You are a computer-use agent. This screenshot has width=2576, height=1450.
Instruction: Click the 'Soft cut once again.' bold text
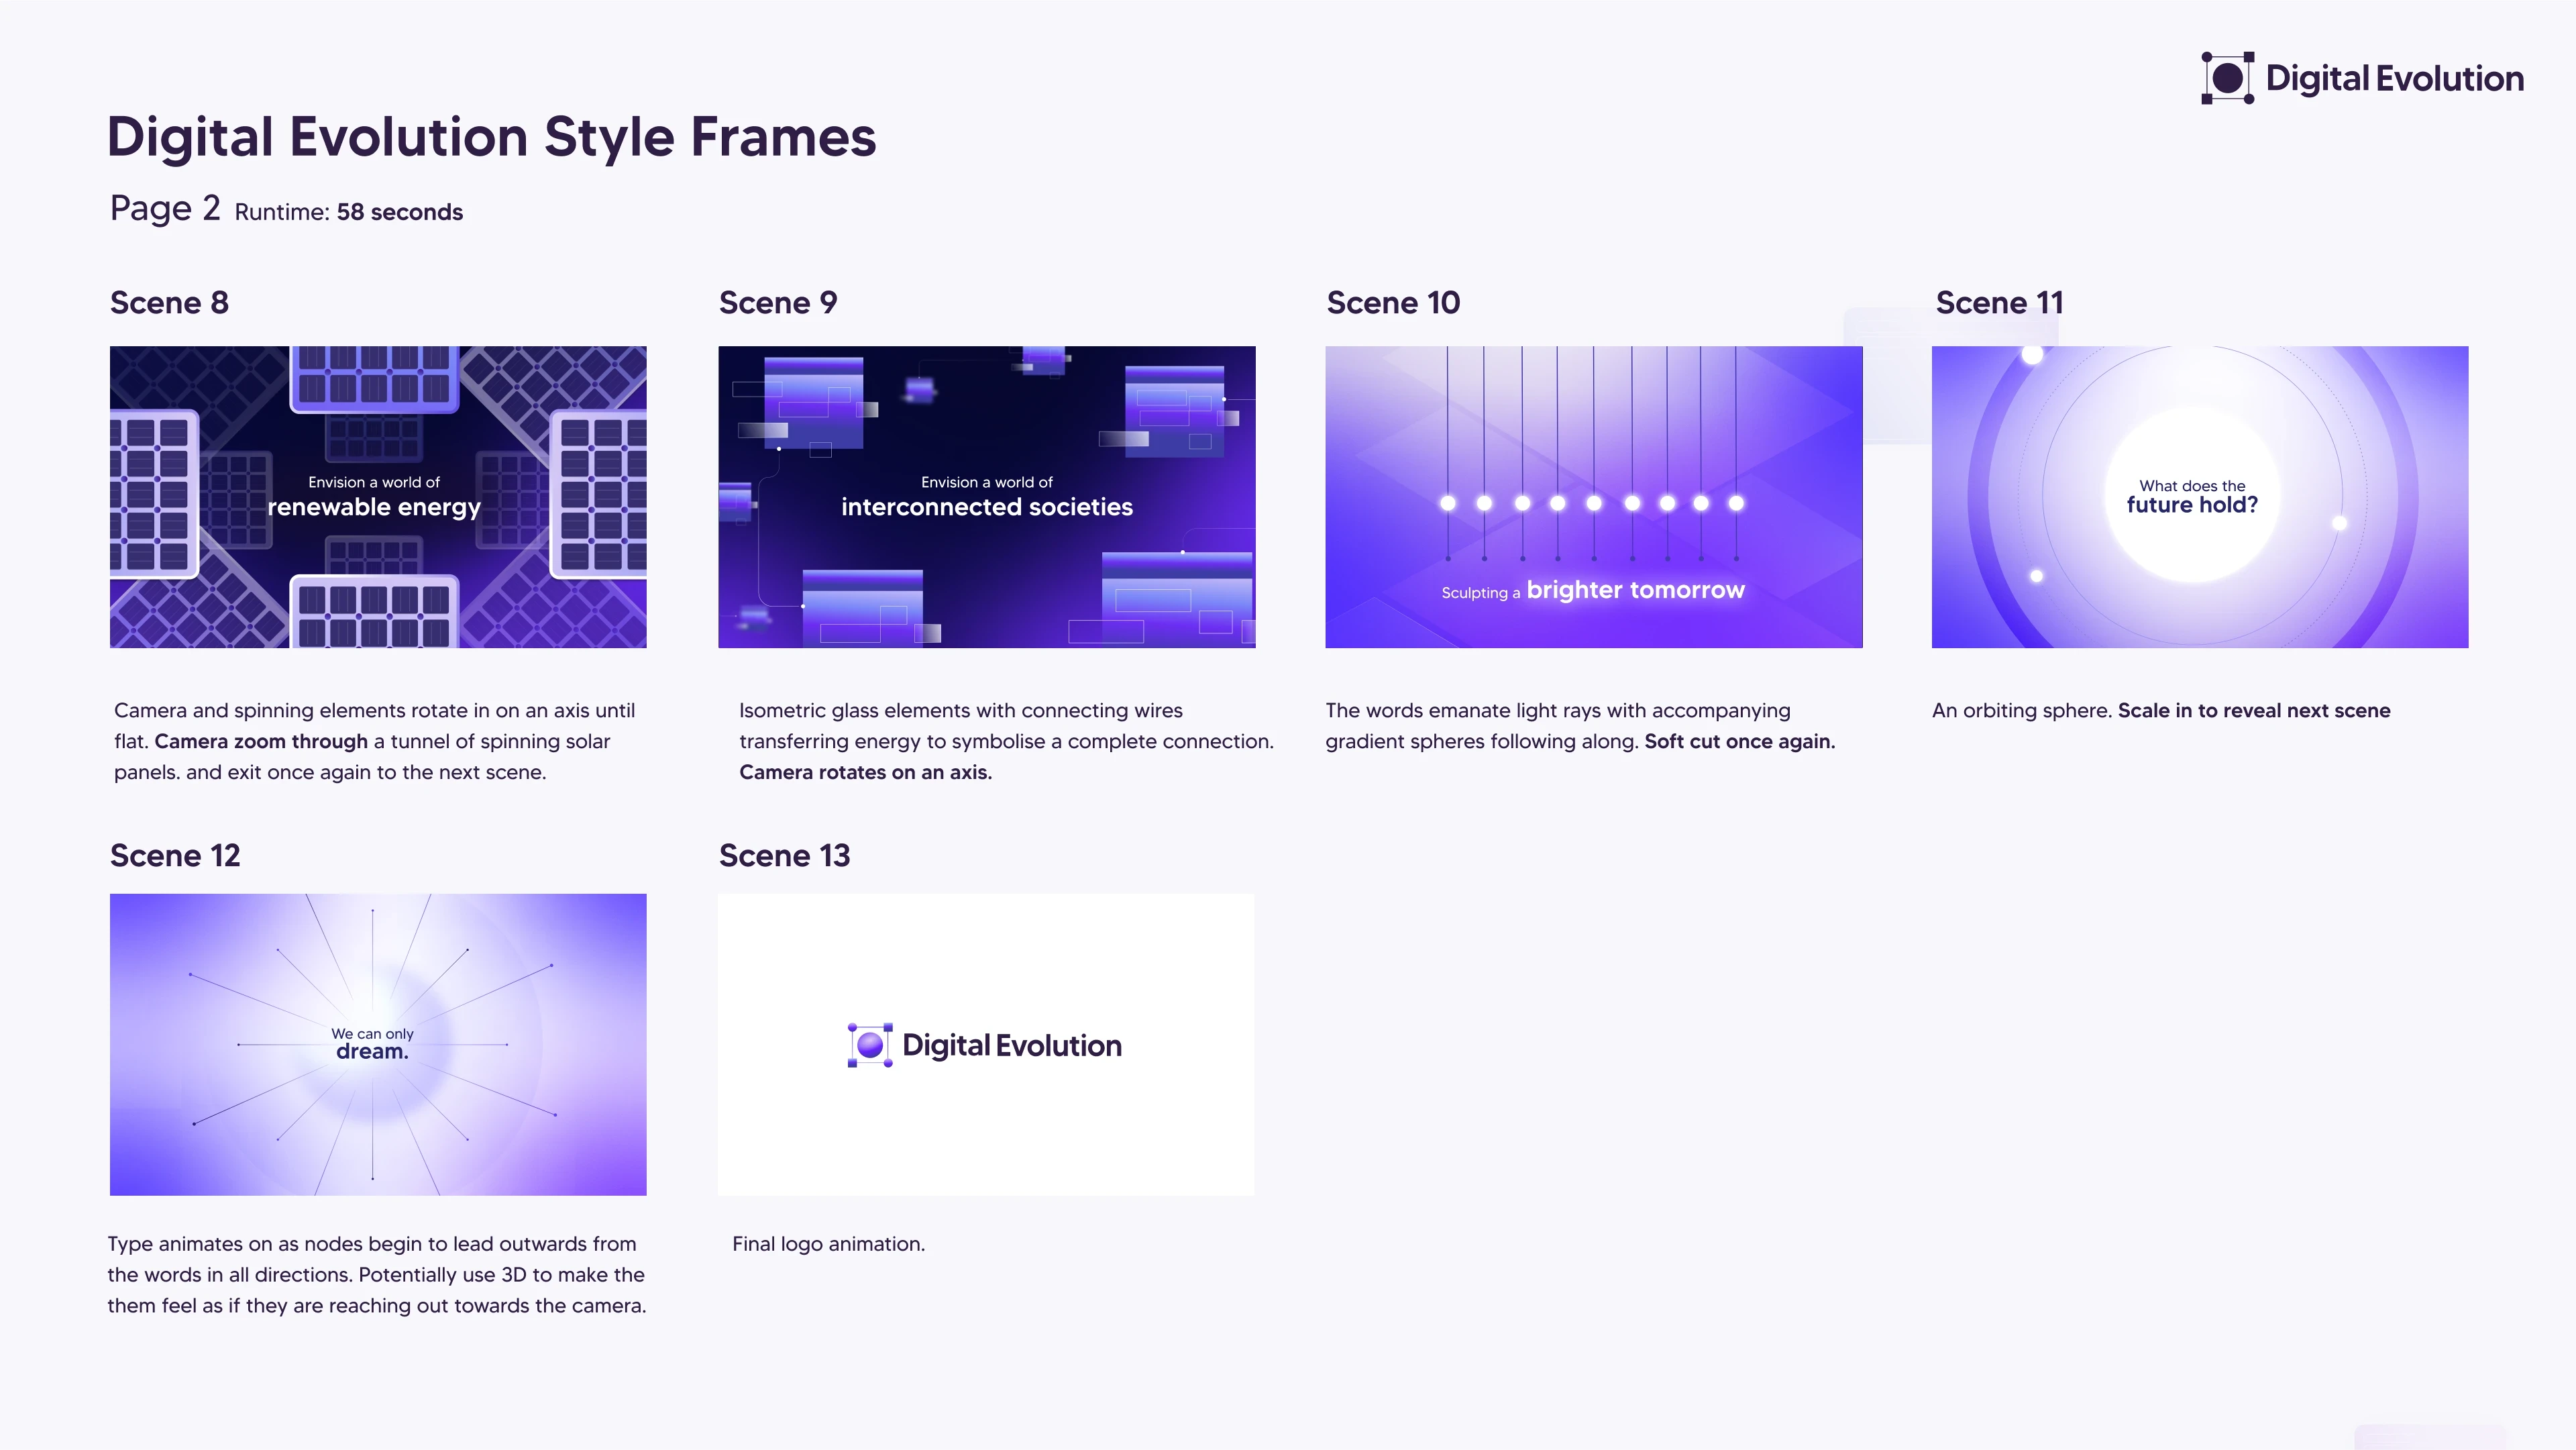tap(1739, 741)
